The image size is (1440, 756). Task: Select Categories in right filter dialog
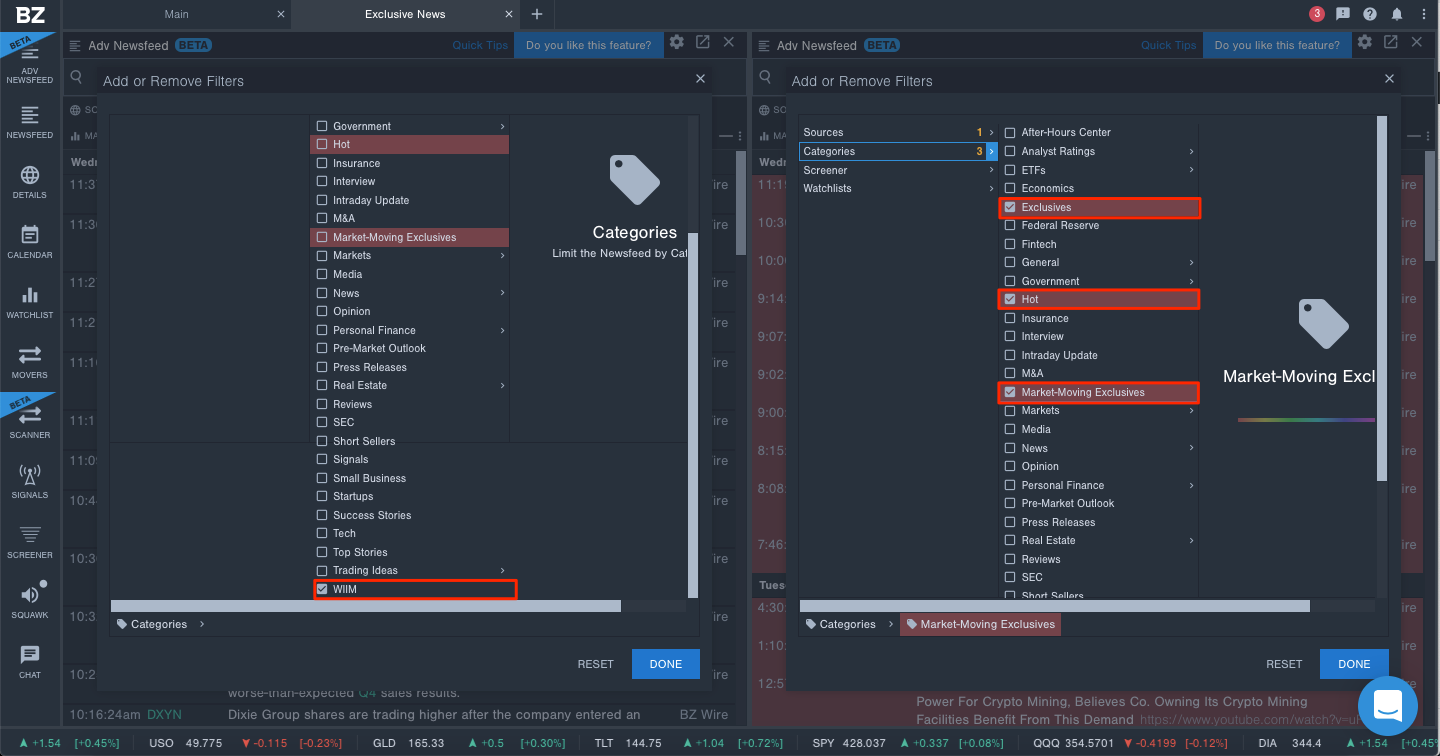pos(898,151)
